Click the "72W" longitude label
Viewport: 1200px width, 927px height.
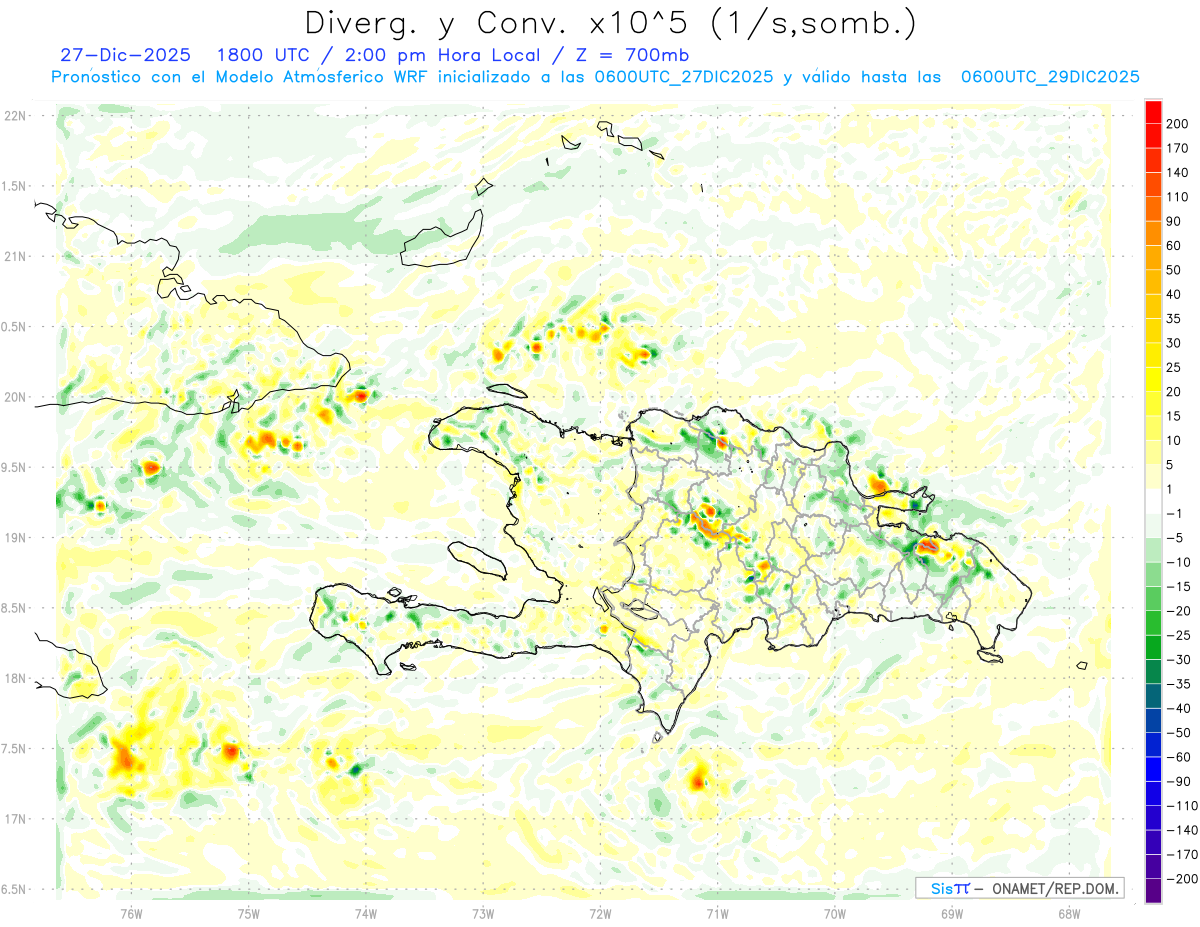coord(600,912)
